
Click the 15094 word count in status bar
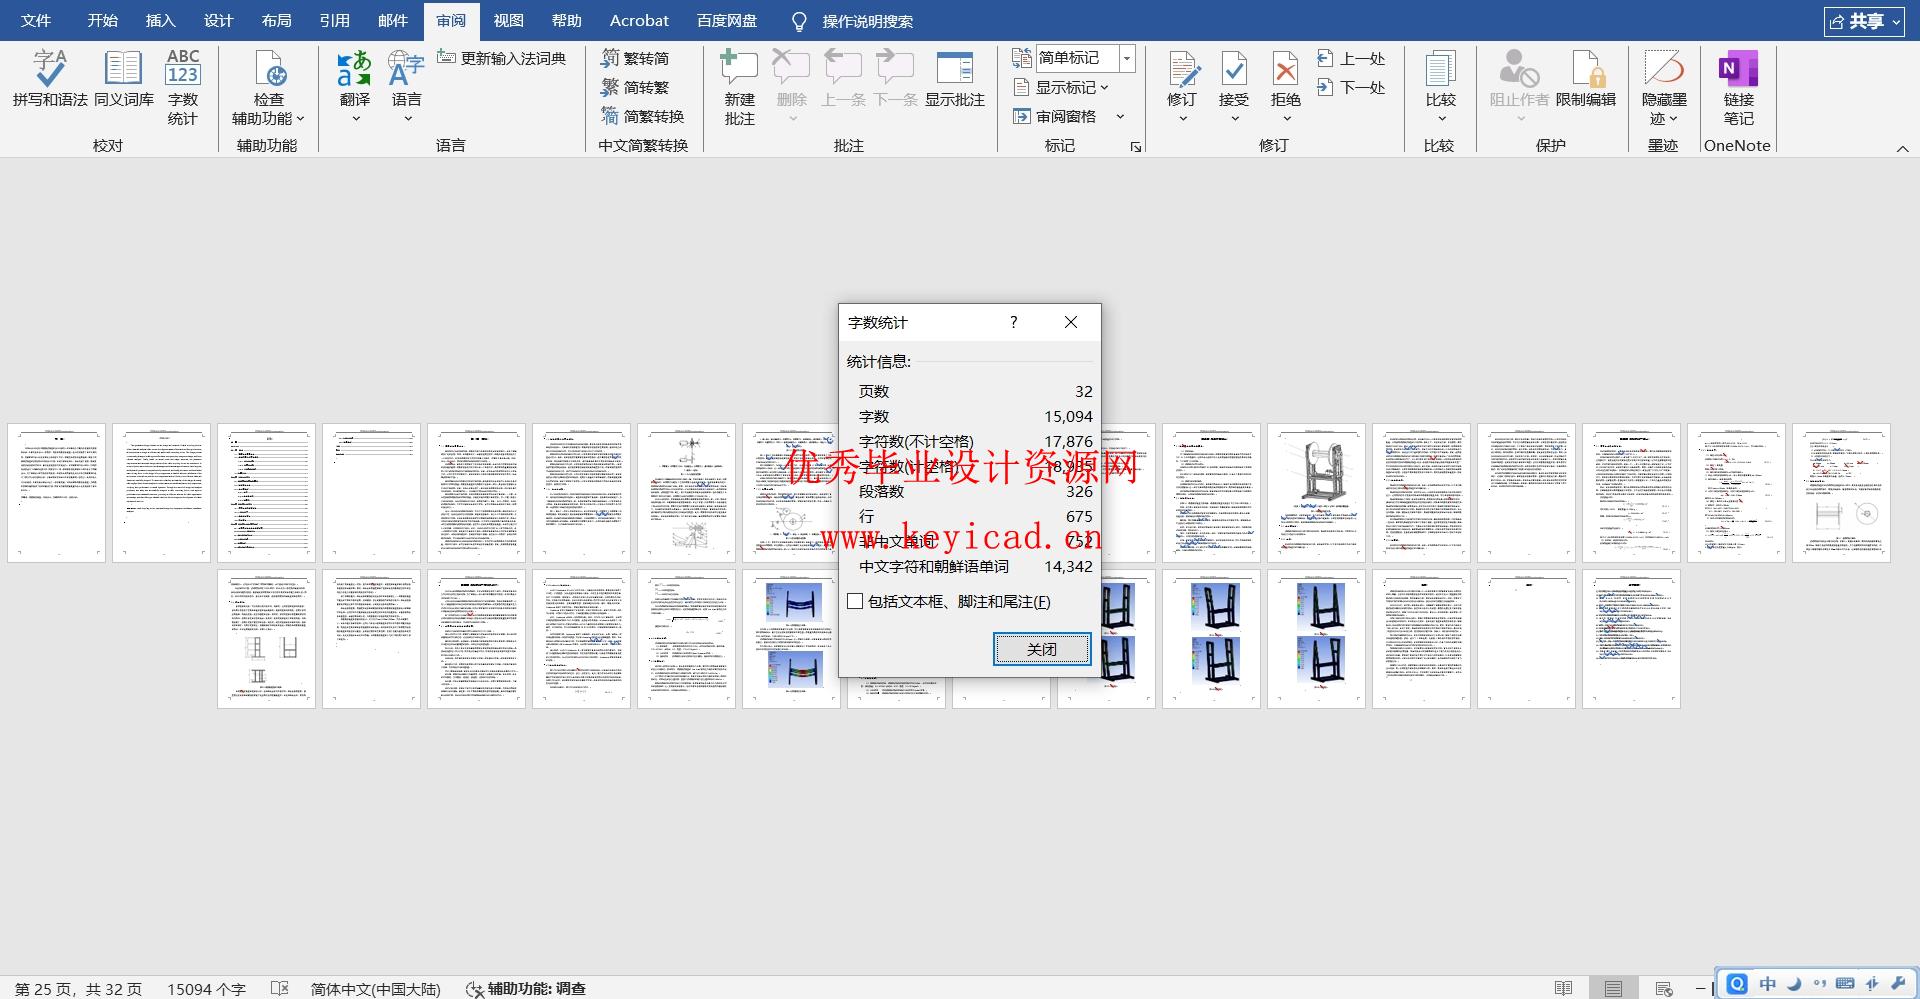(x=206, y=988)
